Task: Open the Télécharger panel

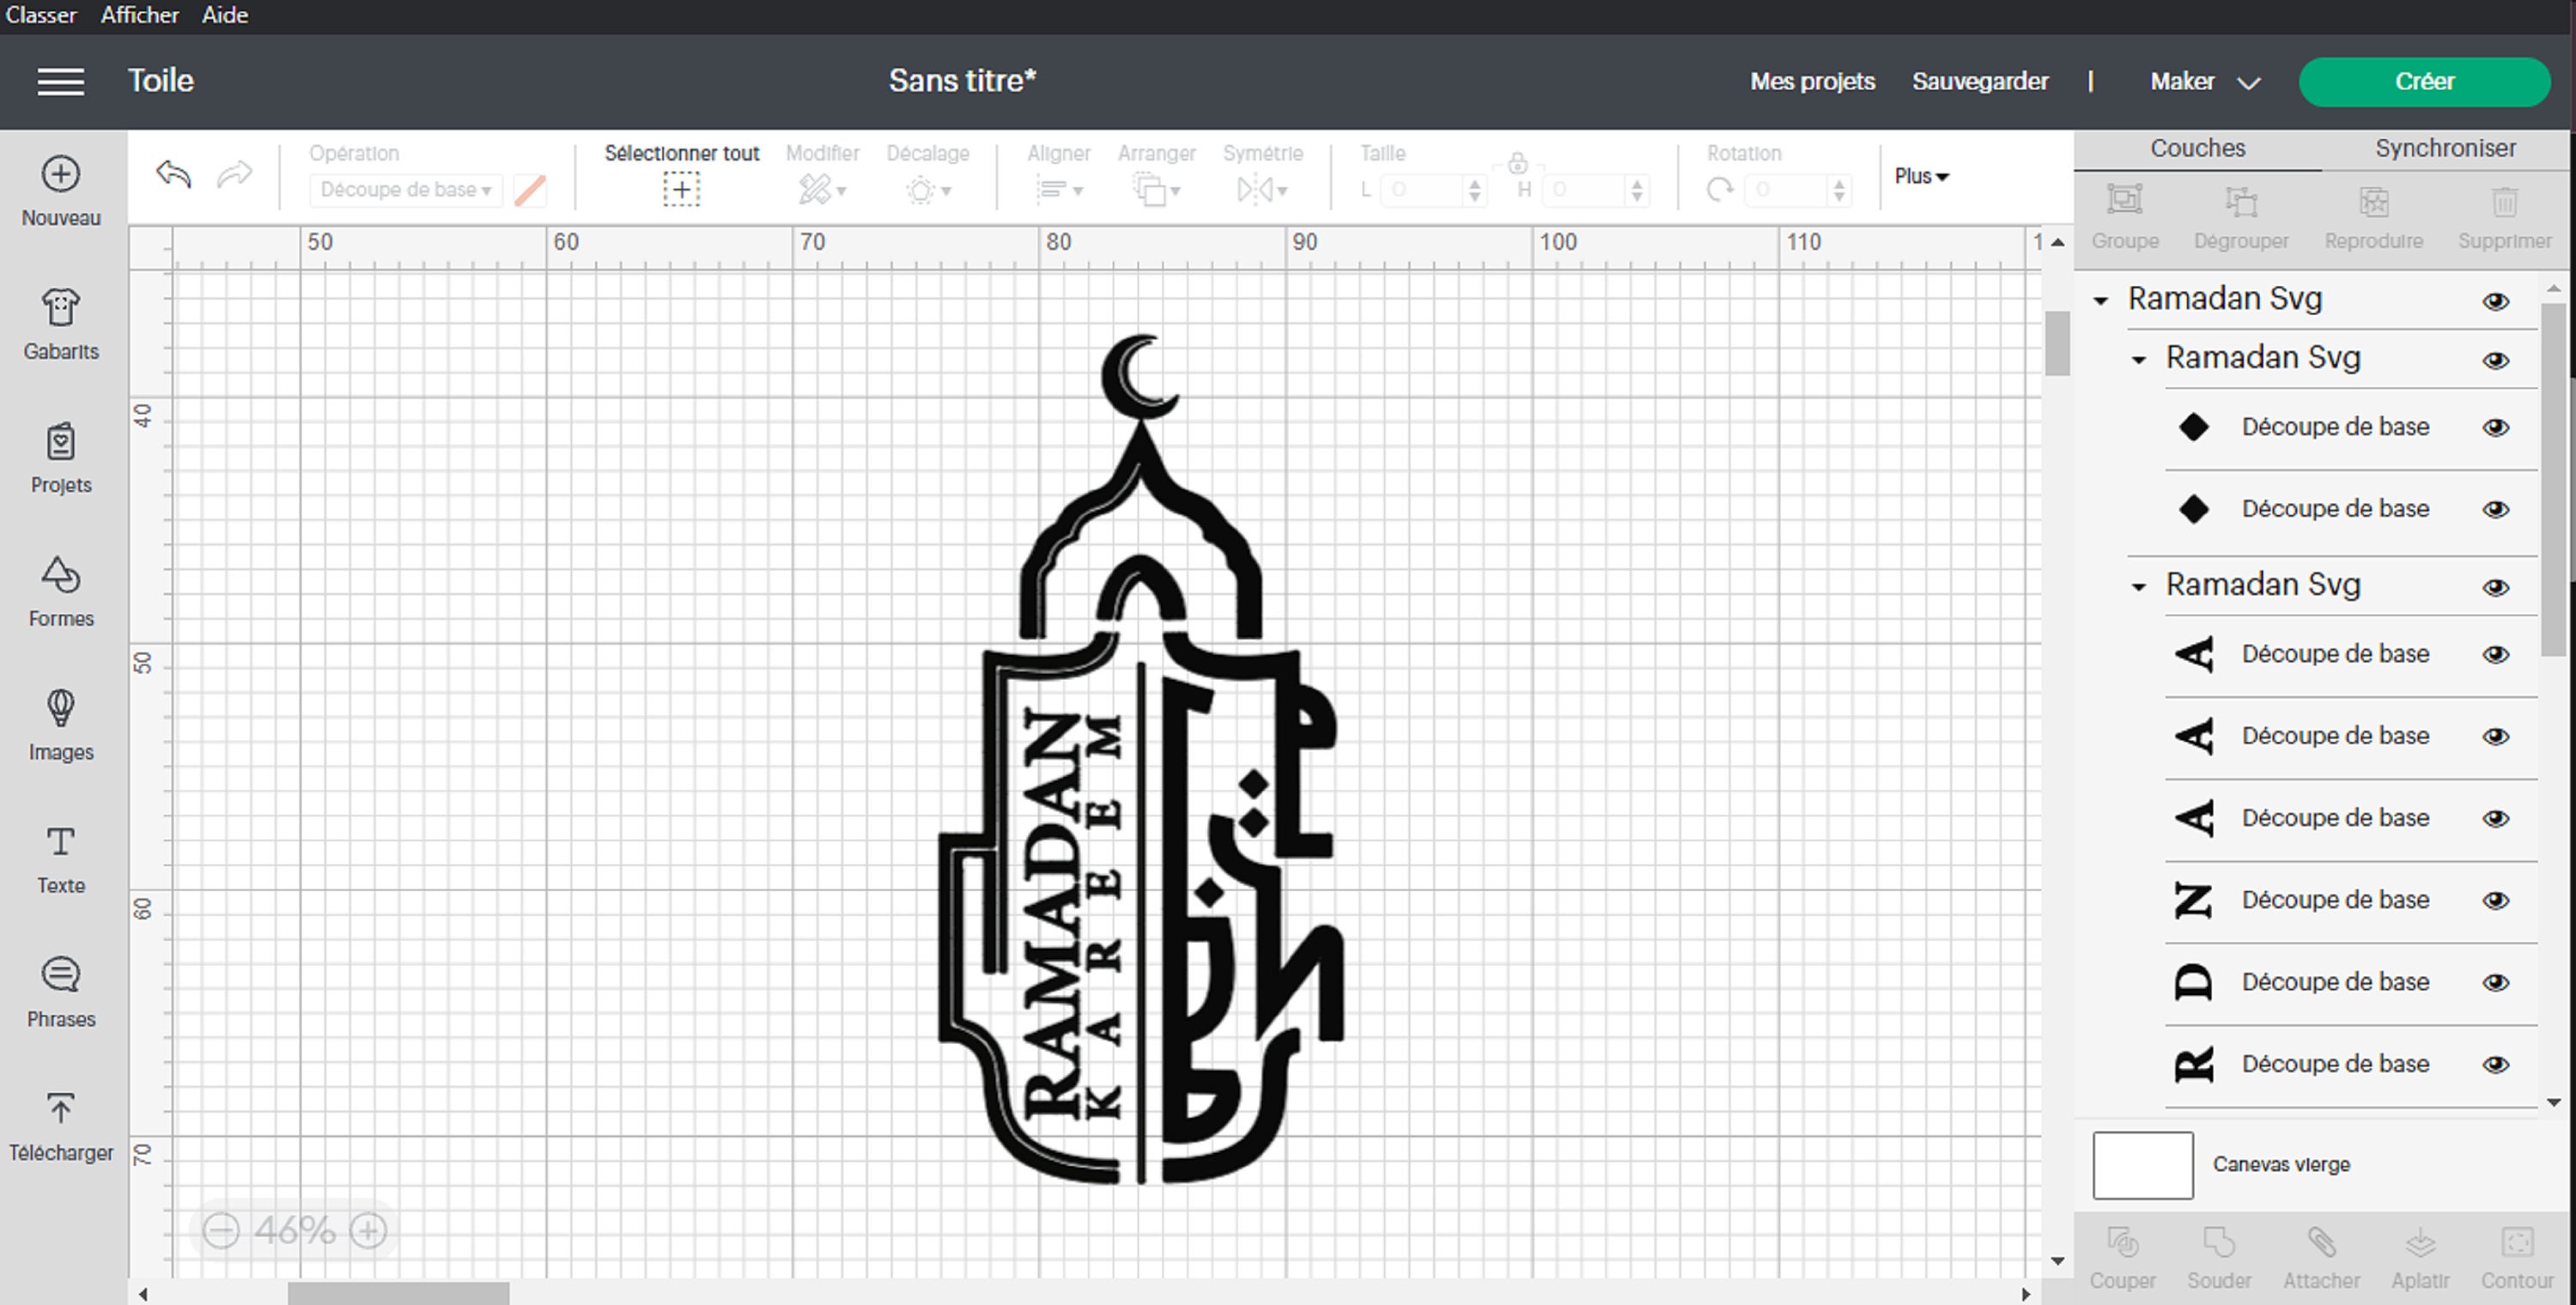Action: (60, 1125)
